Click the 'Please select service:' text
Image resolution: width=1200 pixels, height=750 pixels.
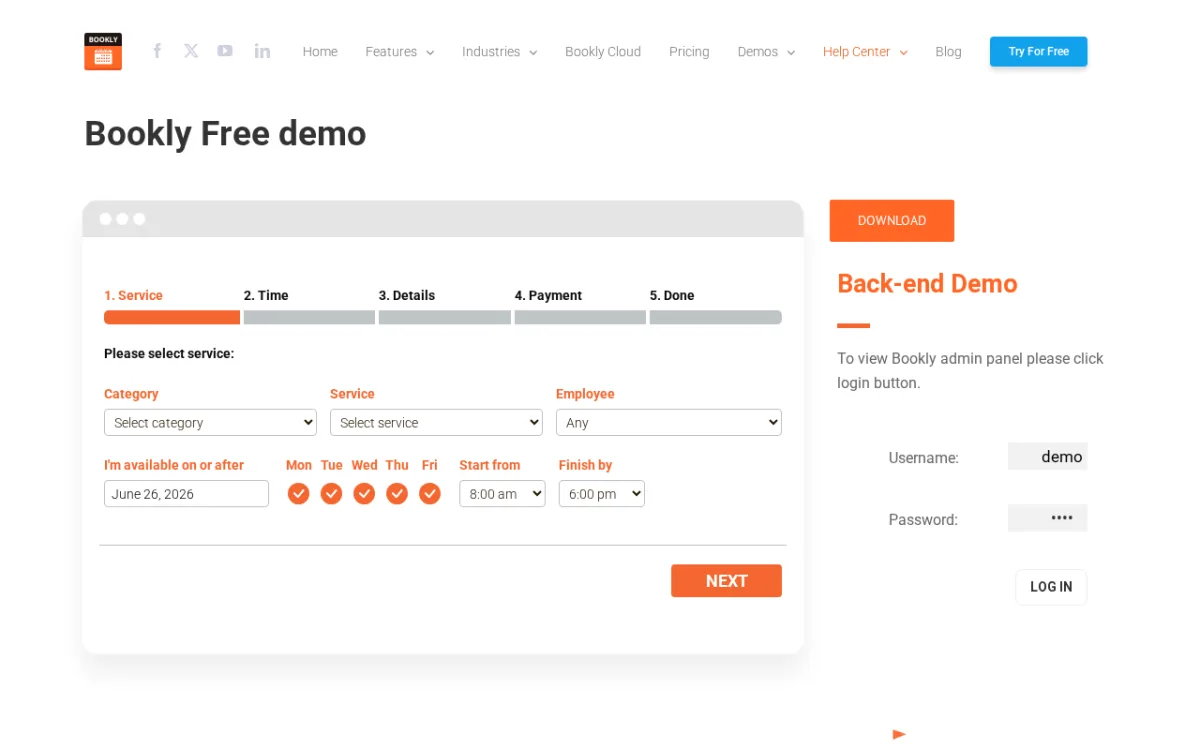(169, 354)
